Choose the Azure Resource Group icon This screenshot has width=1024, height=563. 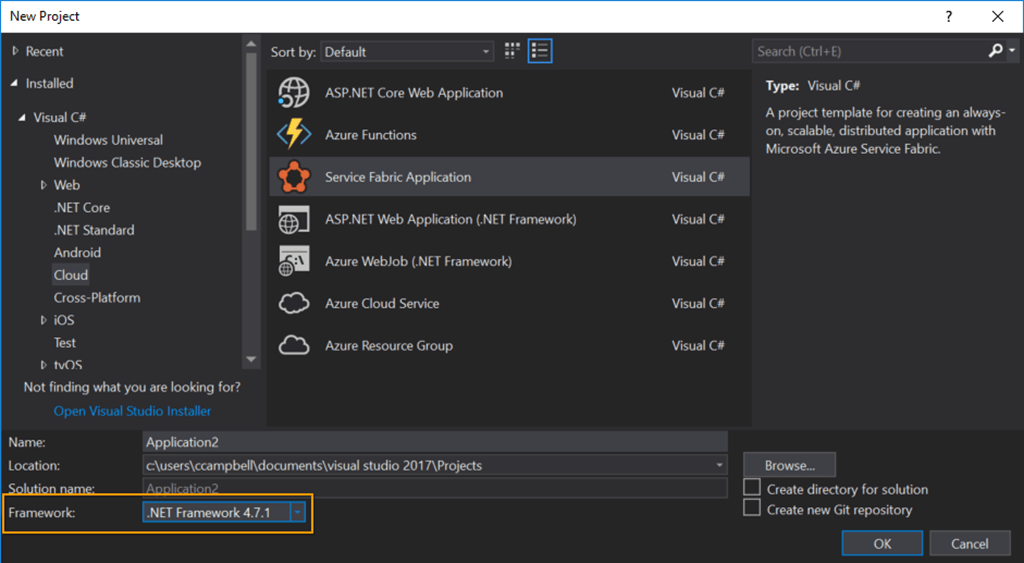[x=294, y=346]
